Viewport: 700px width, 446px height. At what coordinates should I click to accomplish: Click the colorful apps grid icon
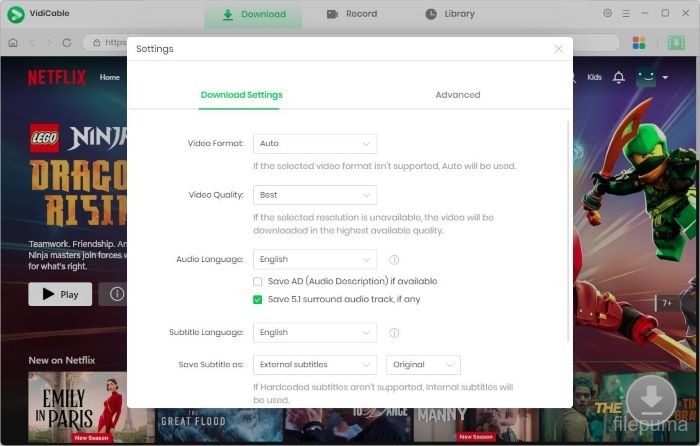pyautogui.click(x=639, y=43)
